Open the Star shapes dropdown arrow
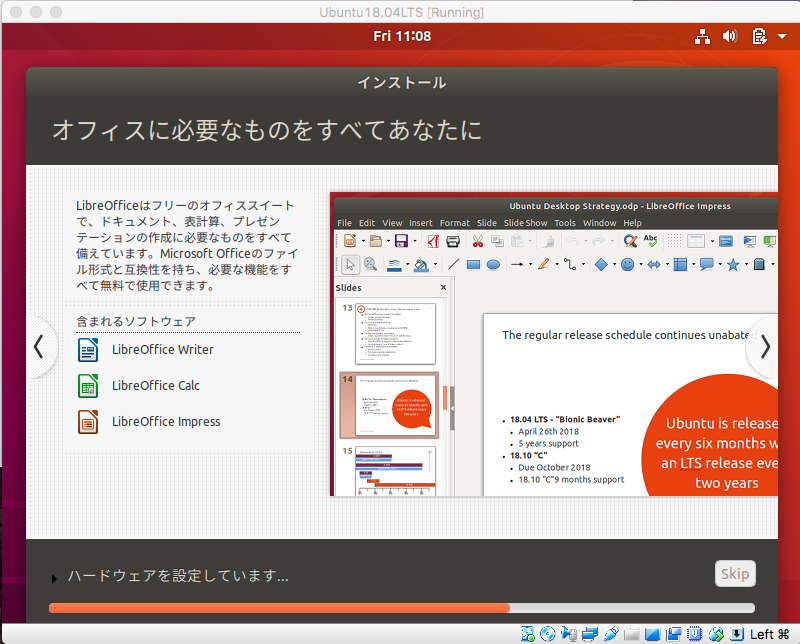 pos(746,264)
